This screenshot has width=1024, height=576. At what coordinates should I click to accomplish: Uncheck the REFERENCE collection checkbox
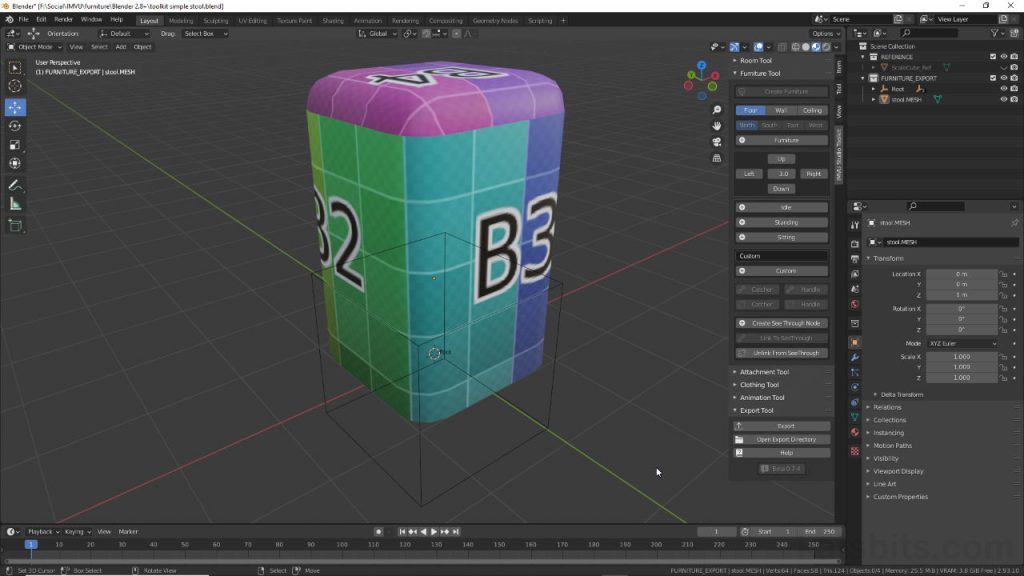click(x=993, y=57)
